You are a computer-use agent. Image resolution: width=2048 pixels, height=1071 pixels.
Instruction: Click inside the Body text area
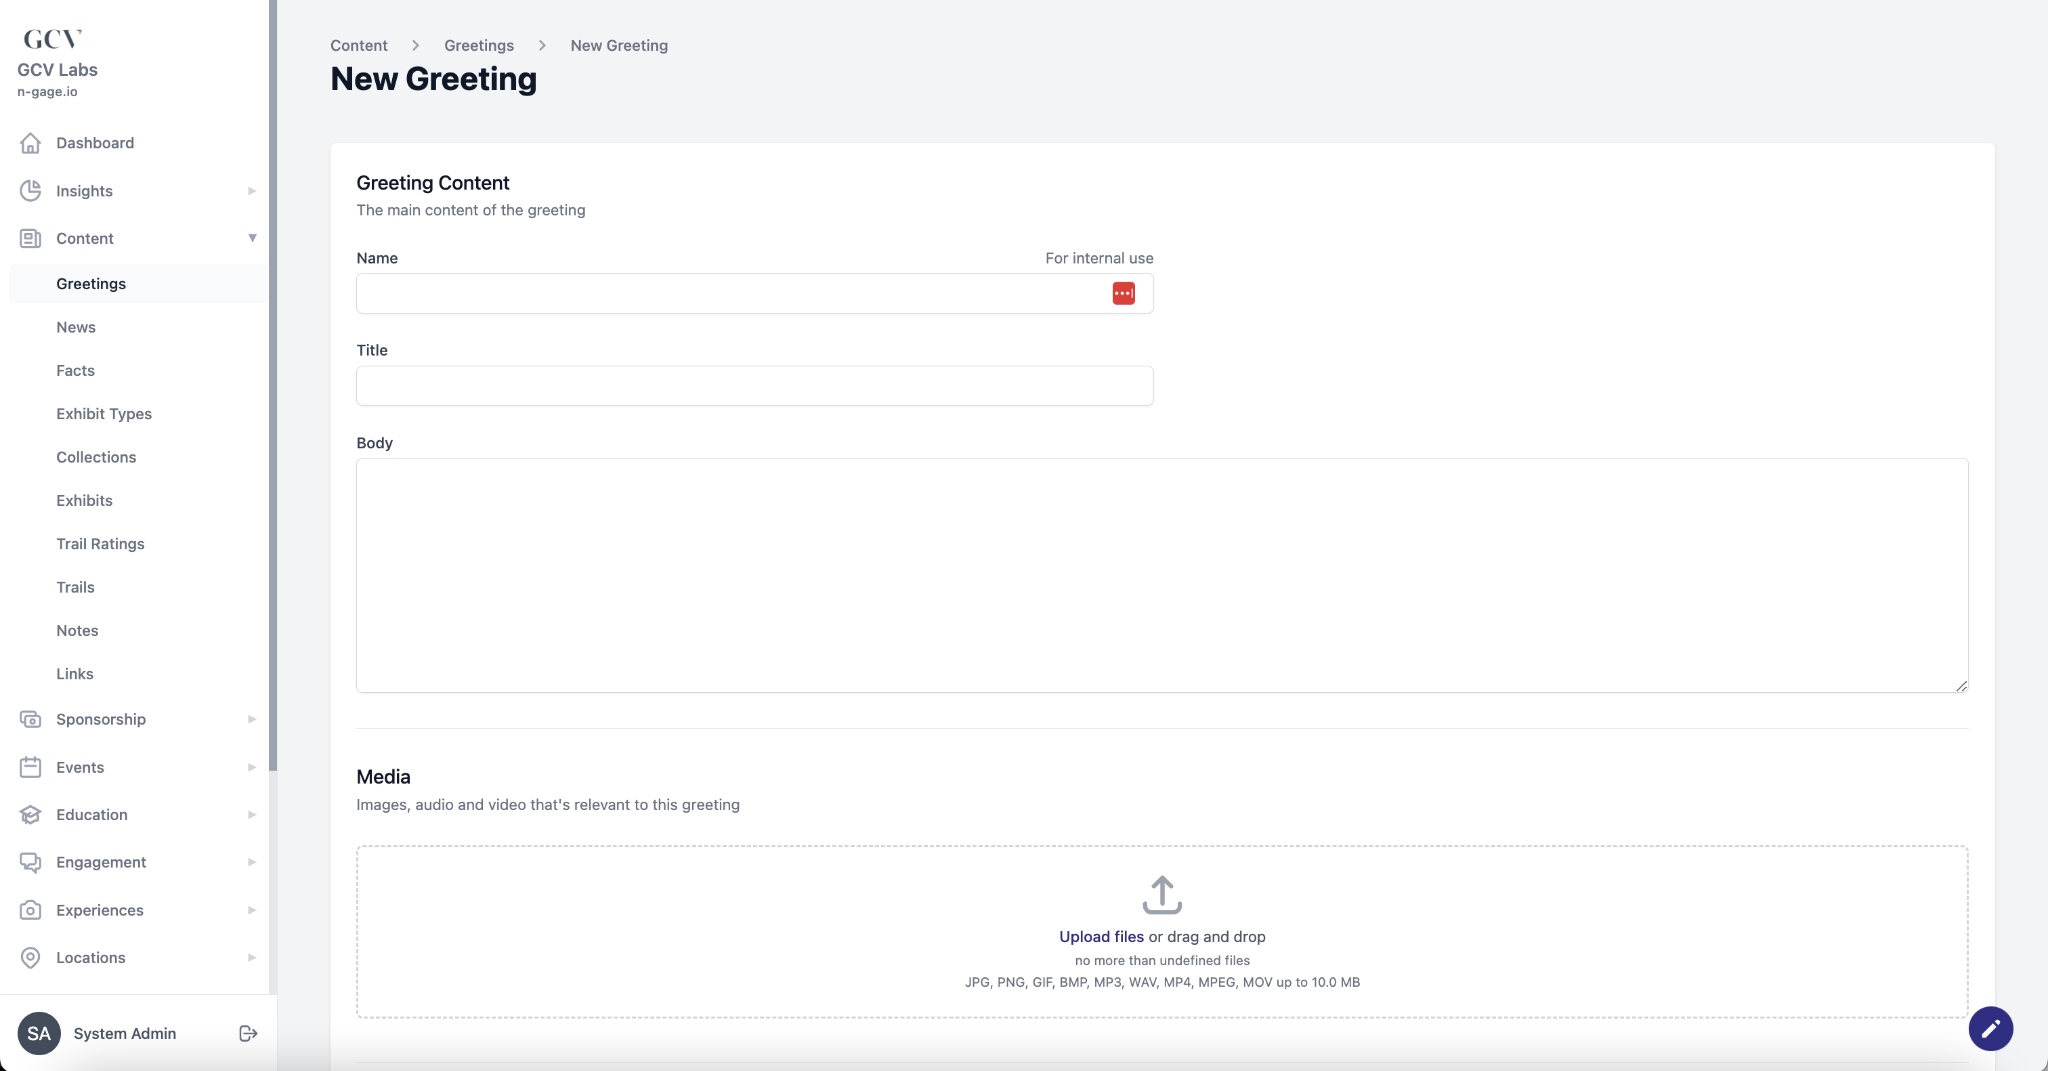(1162, 575)
